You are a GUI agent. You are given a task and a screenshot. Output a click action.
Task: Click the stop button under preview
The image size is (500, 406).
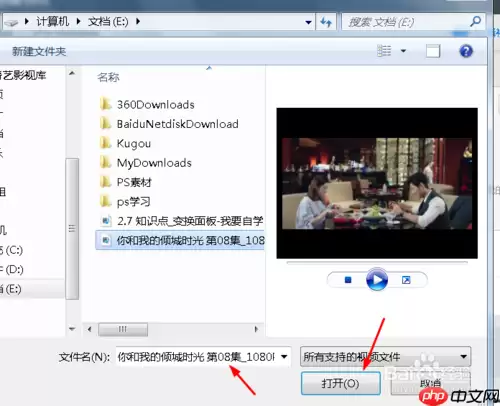(x=348, y=280)
